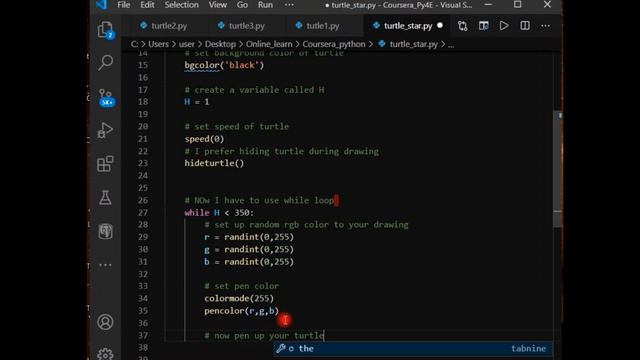The height and width of the screenshot is (360, 640).
Task: Accept the 'the' Tabnine suggestion
Action: [413, 349]
